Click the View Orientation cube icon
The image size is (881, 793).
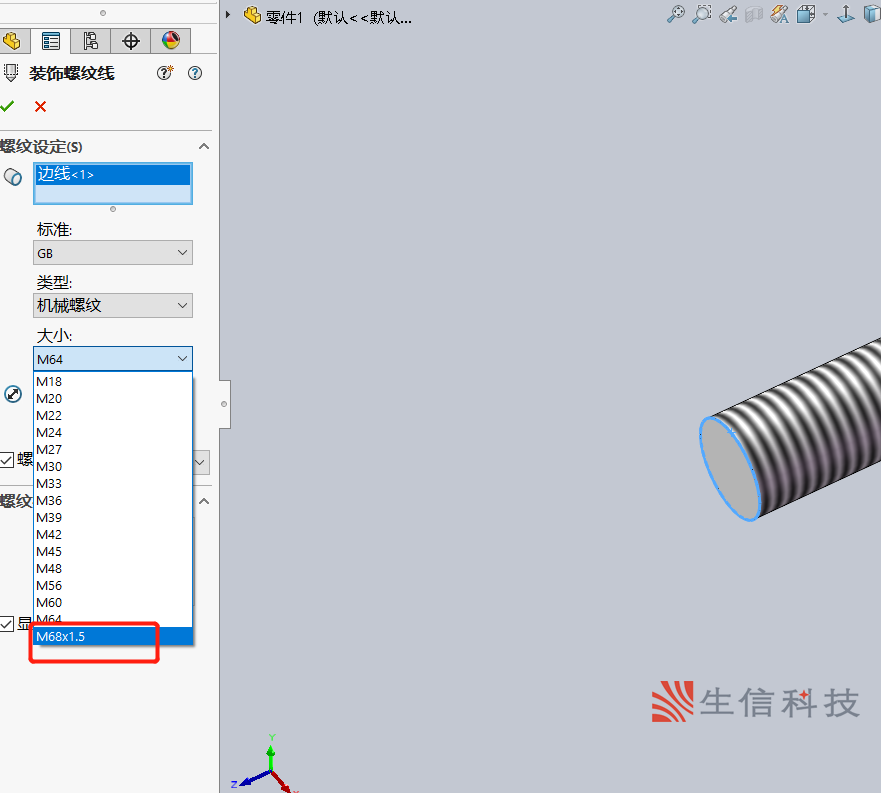pos(806,14)
